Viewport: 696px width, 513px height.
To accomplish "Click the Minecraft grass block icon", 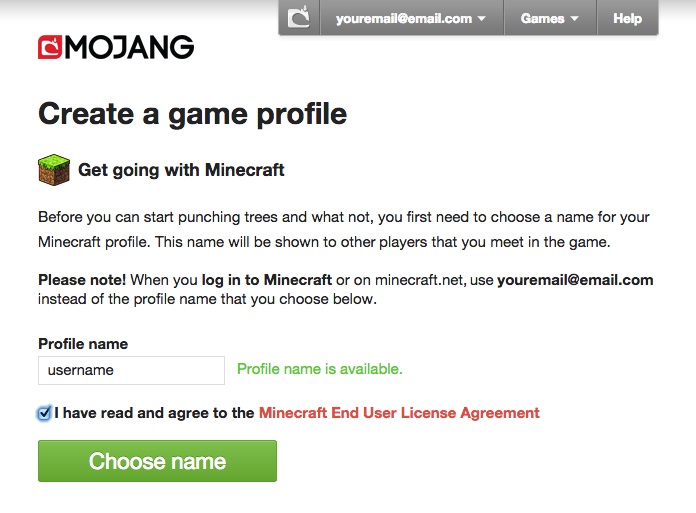I will click(x=54, y=170).
